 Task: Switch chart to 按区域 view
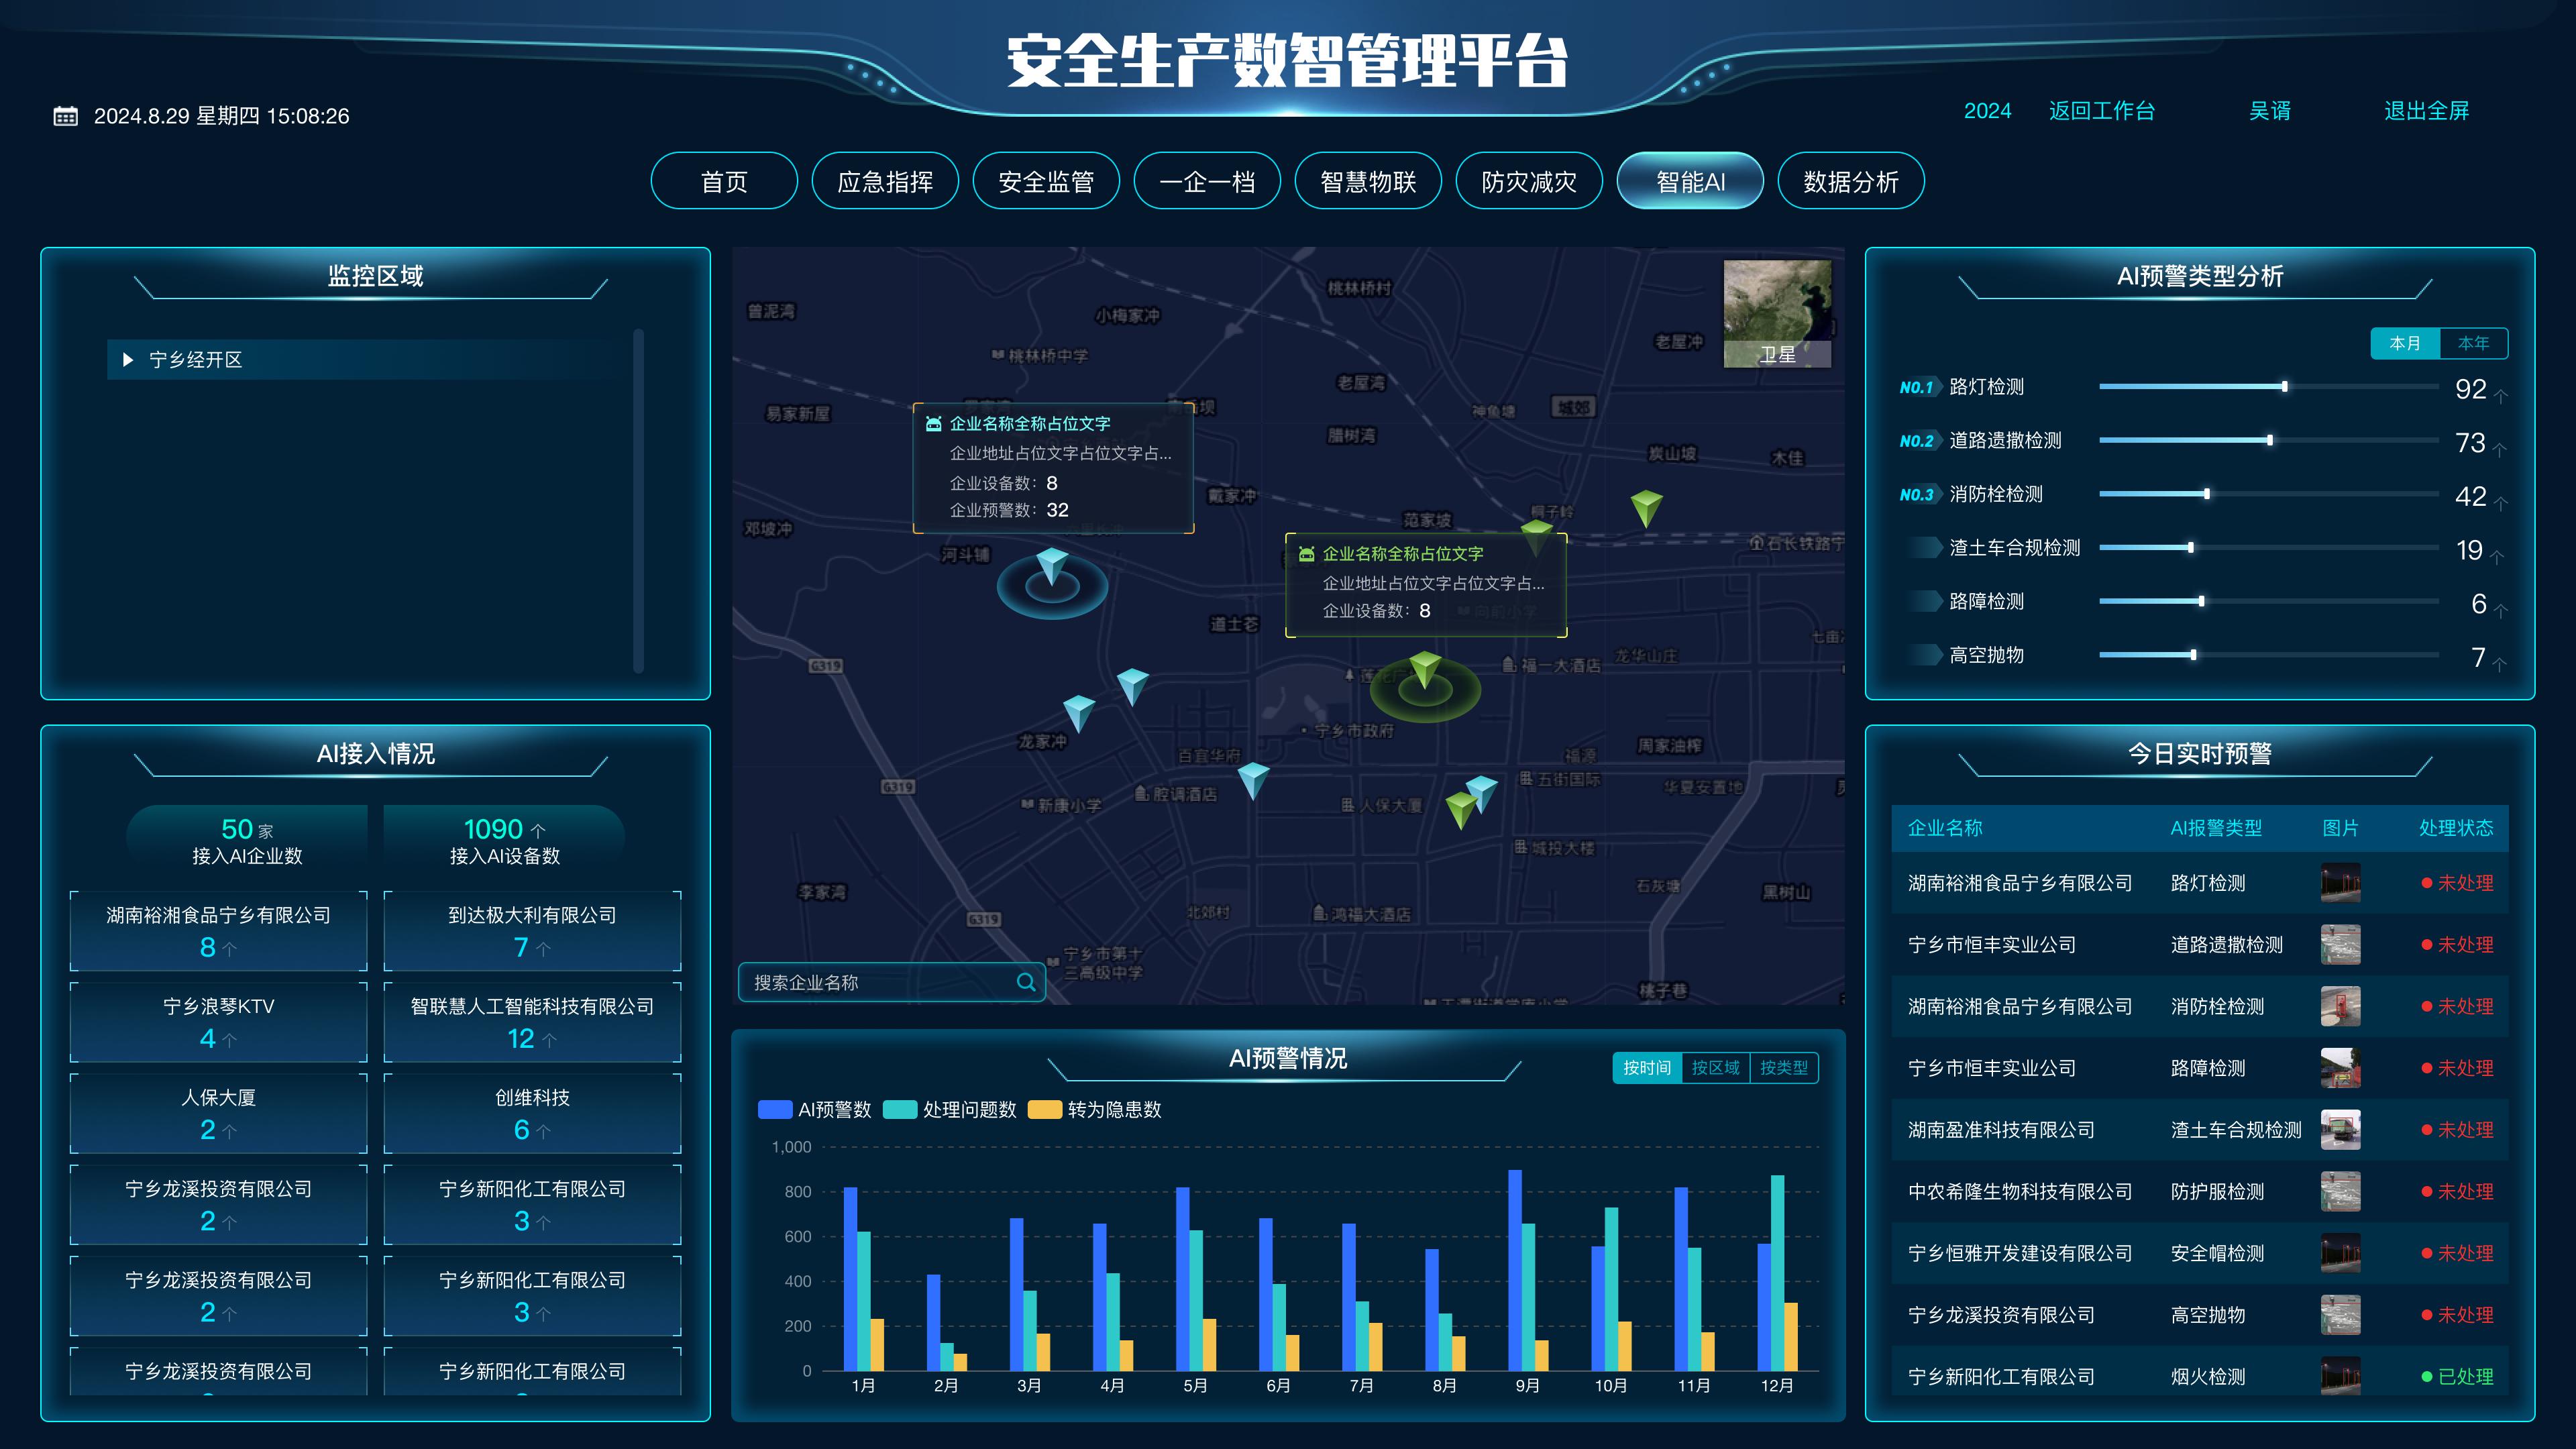pyautogui.click(x=1715, y=1068)
